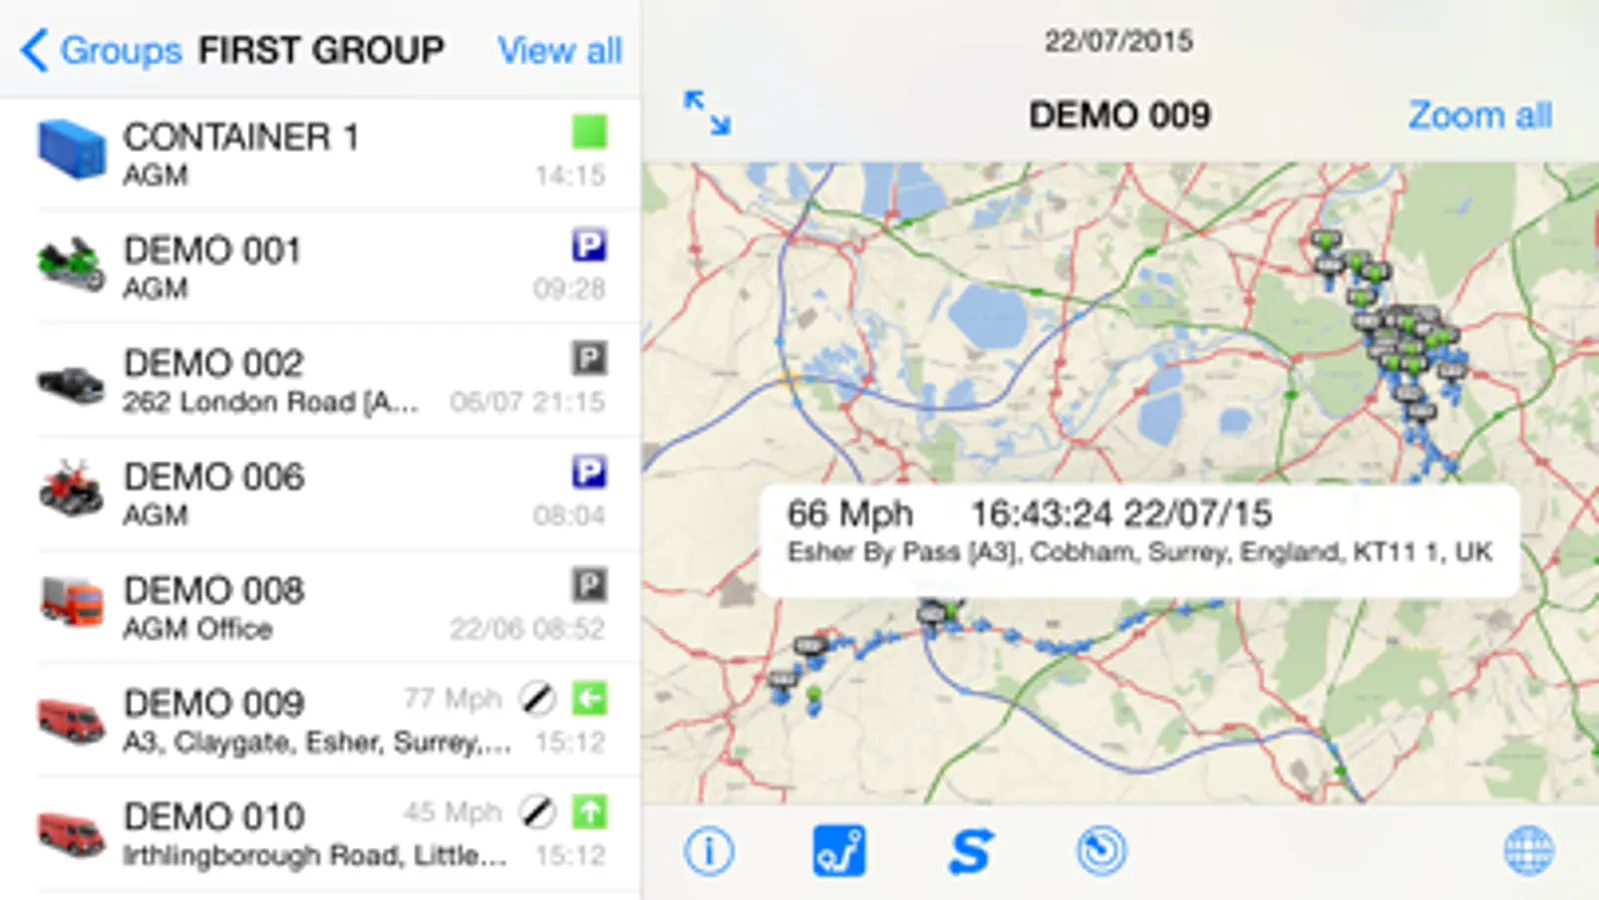Tap the 22/07/2015 date header
The height and width of the screenshot is (900, 1599).
point(1119,41)
